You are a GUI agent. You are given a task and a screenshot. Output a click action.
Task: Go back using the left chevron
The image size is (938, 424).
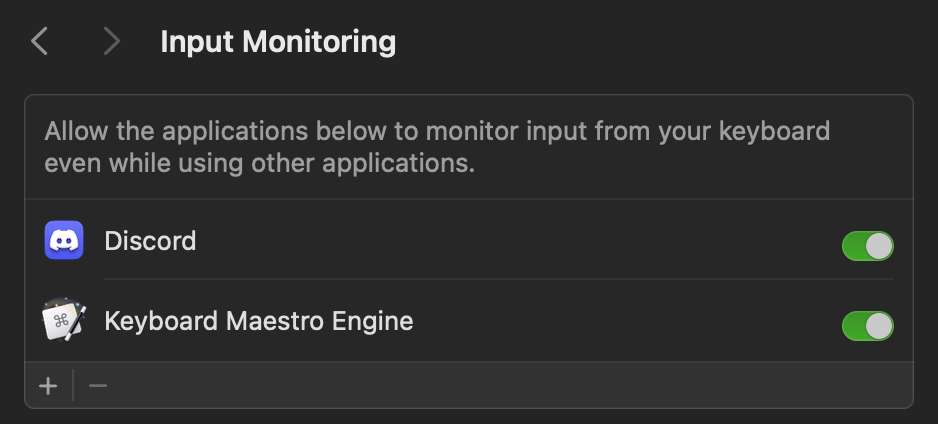click(x=39, y=42)
